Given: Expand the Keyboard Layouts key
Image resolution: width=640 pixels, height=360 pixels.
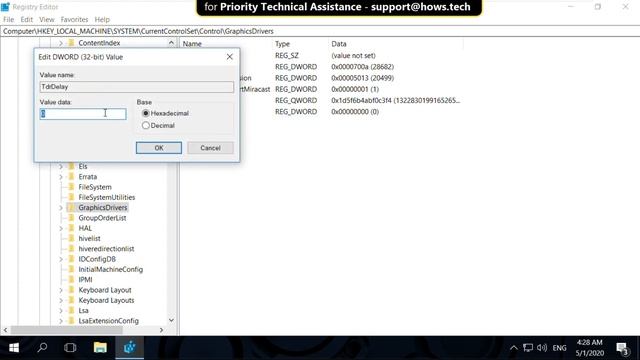Looking at the screenshot, I should point(61,300).
